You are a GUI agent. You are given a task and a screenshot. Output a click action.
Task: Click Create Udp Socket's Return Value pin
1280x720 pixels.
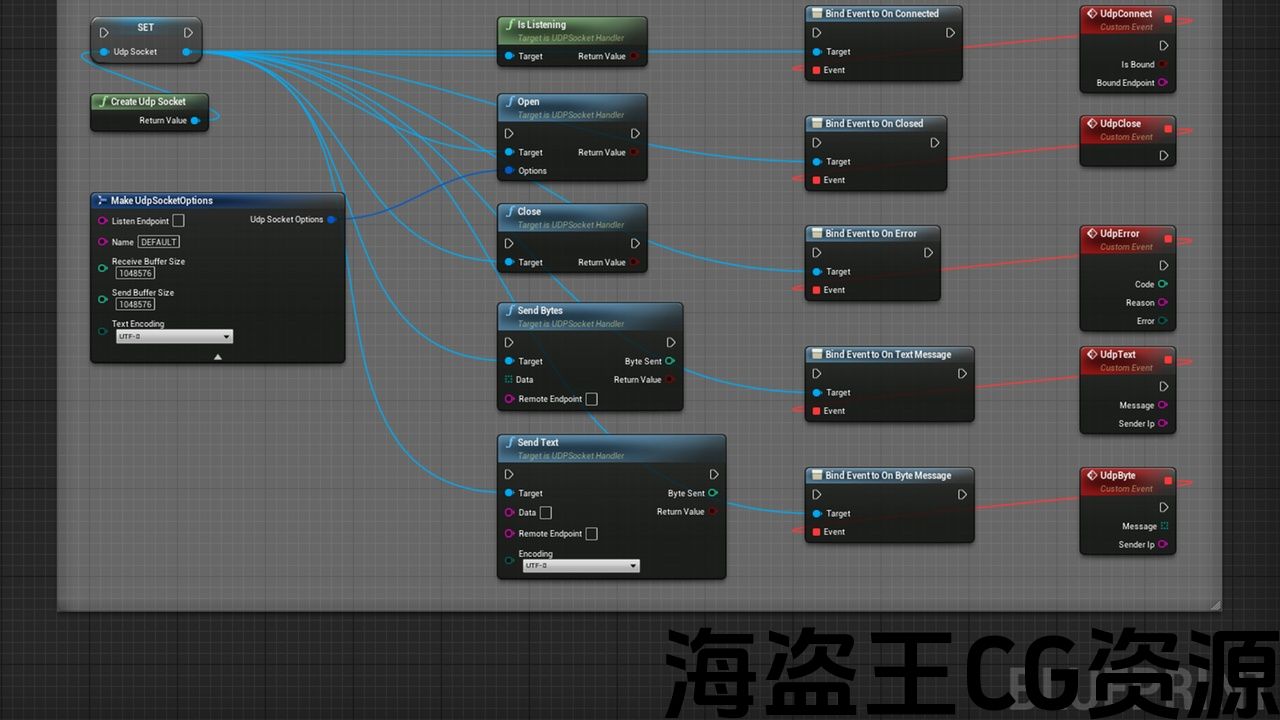195,121
